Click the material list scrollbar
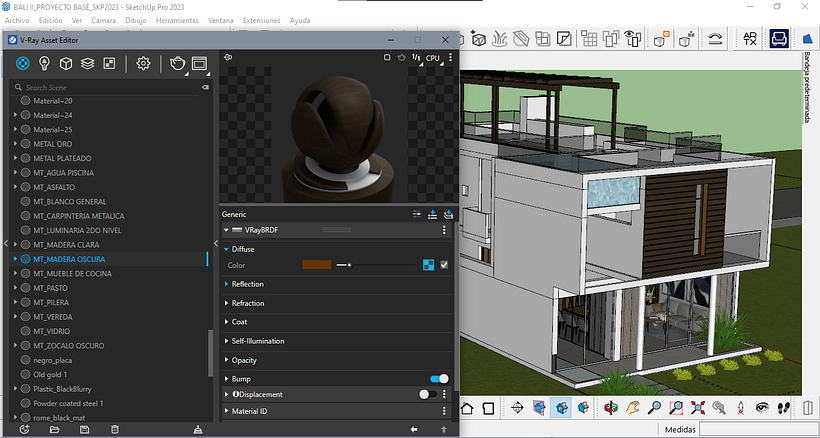Image resolution: width=820 pixels, height=438 pixels. [x=211, y=353]
